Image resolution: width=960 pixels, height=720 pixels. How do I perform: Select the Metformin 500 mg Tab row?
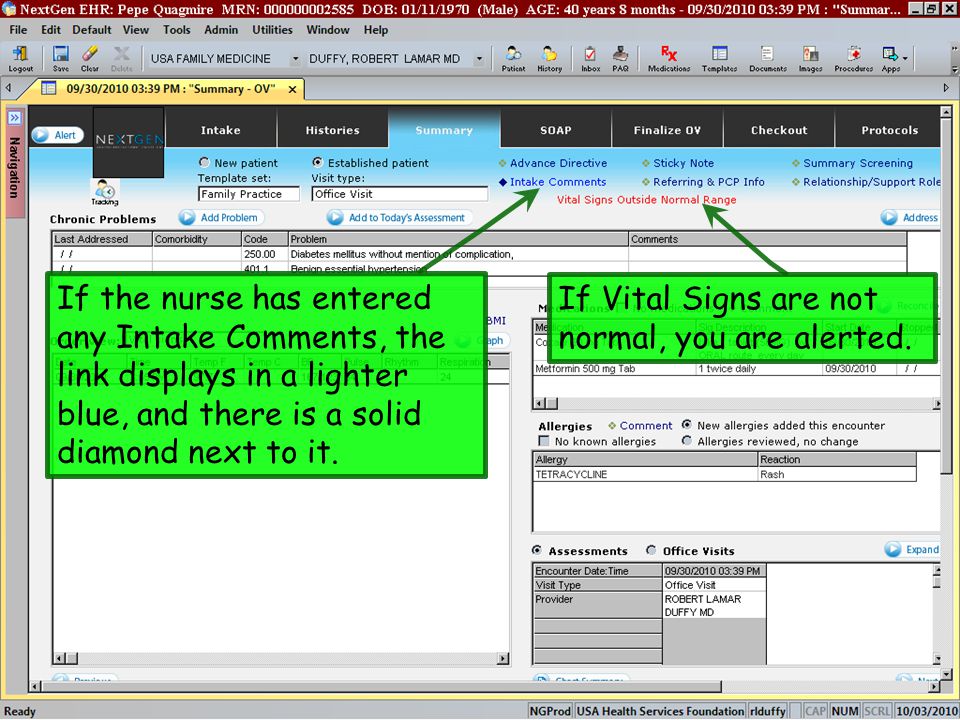(x=737, y=369)
